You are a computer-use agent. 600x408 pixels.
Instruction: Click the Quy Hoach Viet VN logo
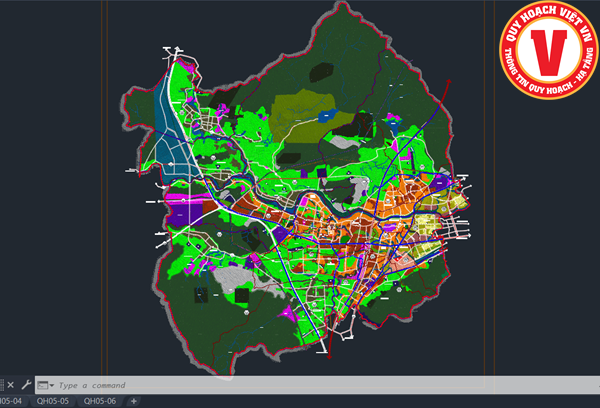point(549,50)
